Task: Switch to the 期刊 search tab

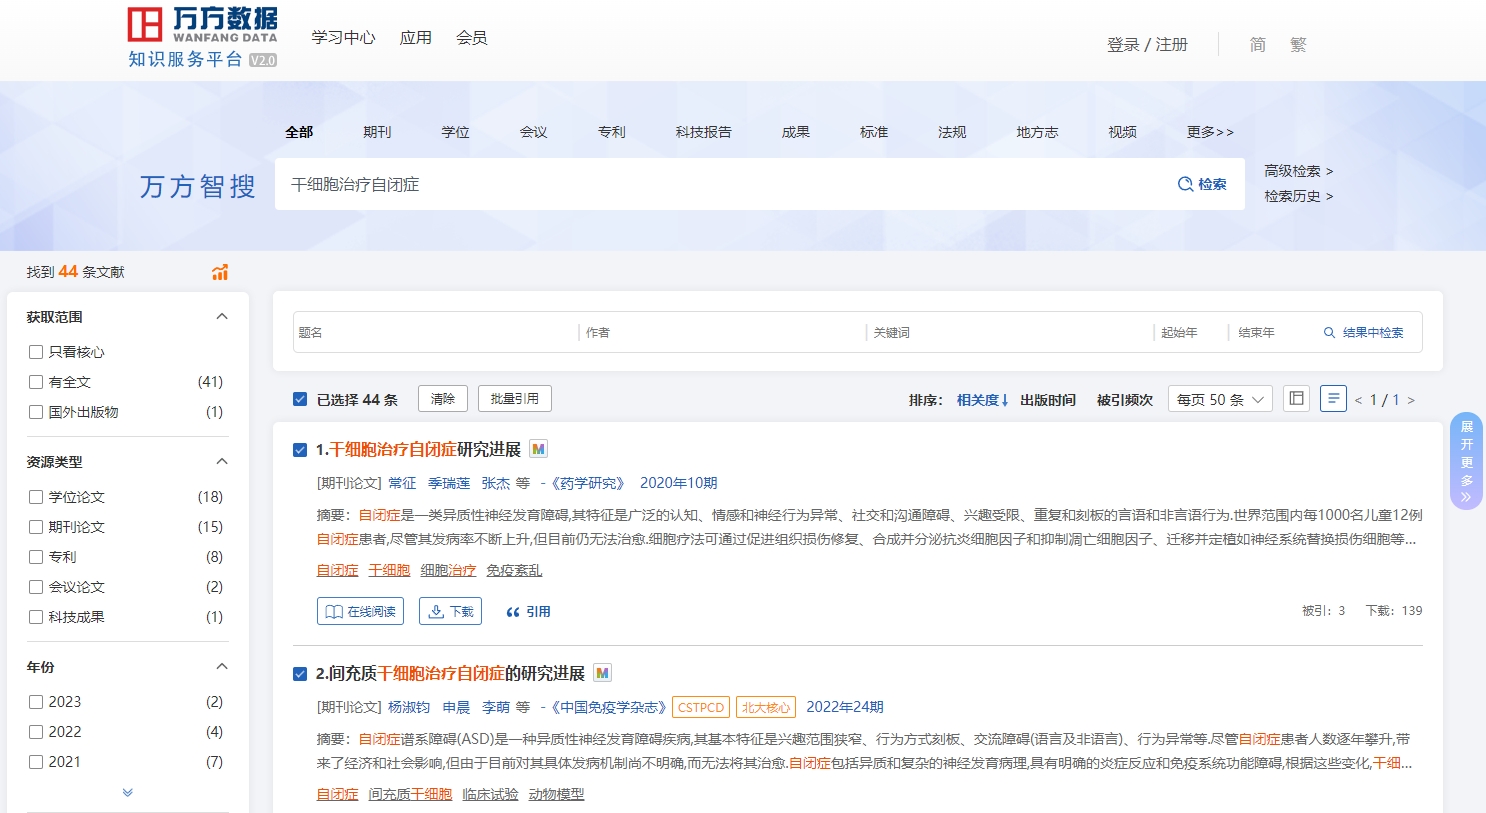Action: 377,131
